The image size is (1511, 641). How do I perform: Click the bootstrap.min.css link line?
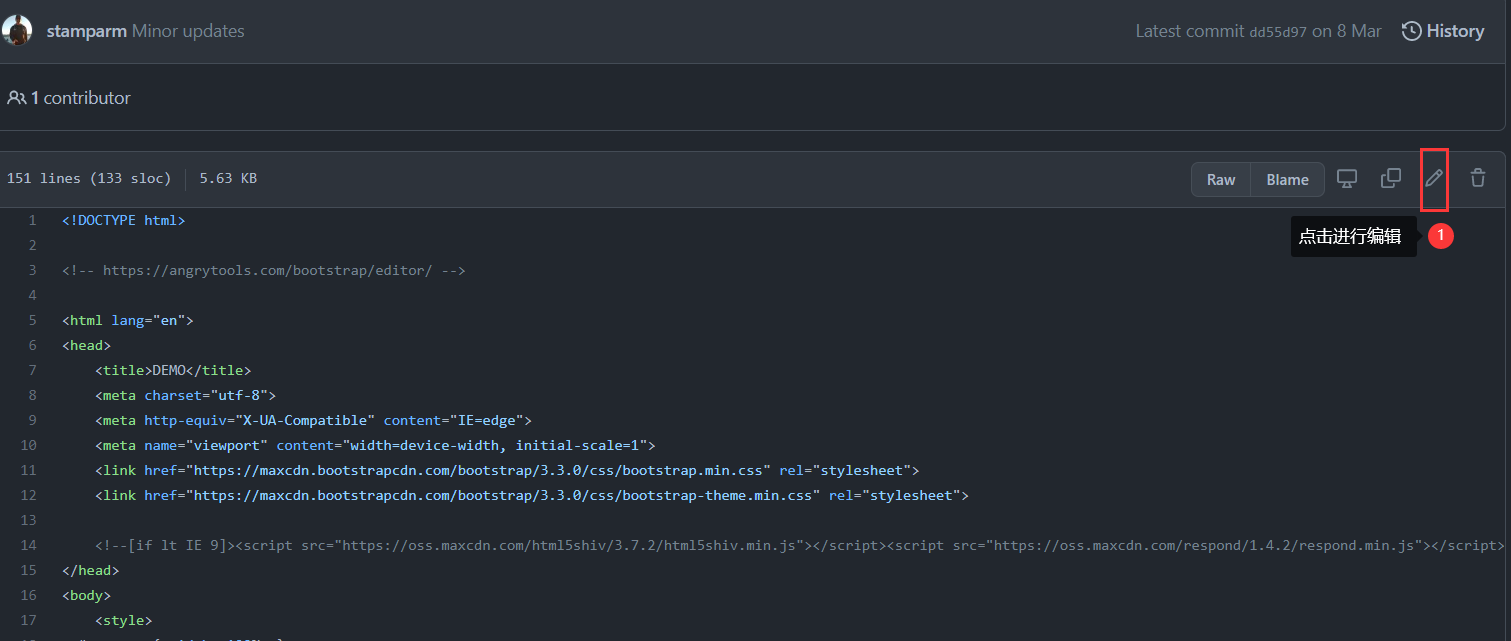coord(507,470)
